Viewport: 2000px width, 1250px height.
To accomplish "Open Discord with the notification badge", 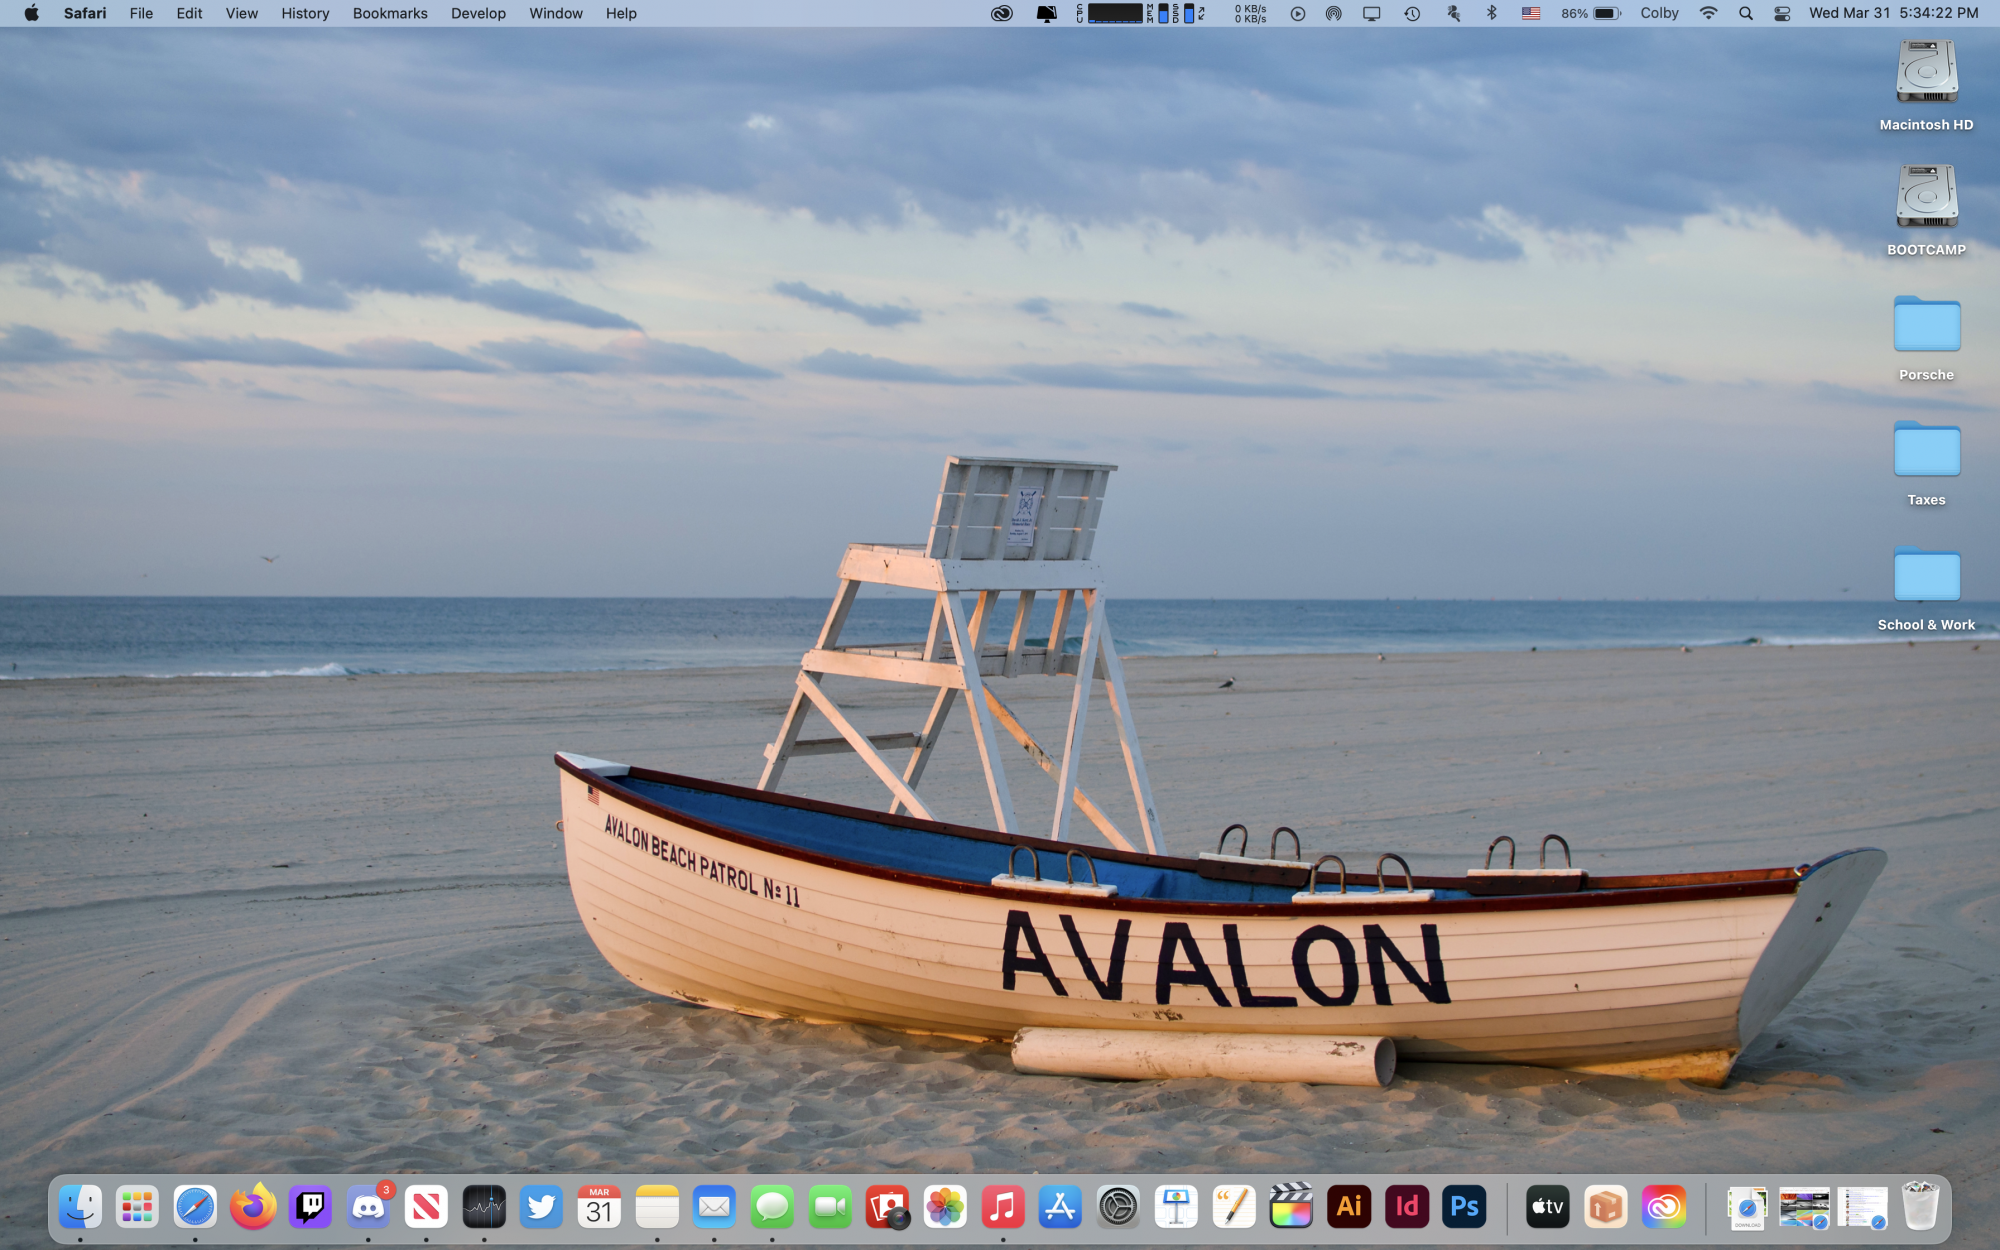I will click(369, 1208).
